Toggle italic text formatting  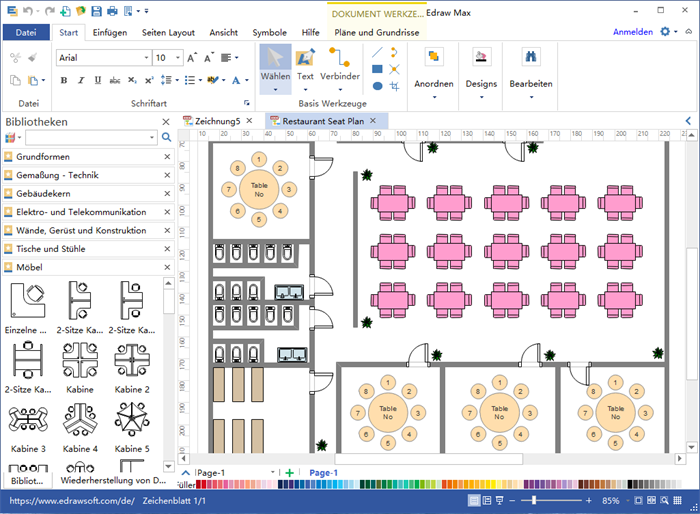click(x=81, y=80)
